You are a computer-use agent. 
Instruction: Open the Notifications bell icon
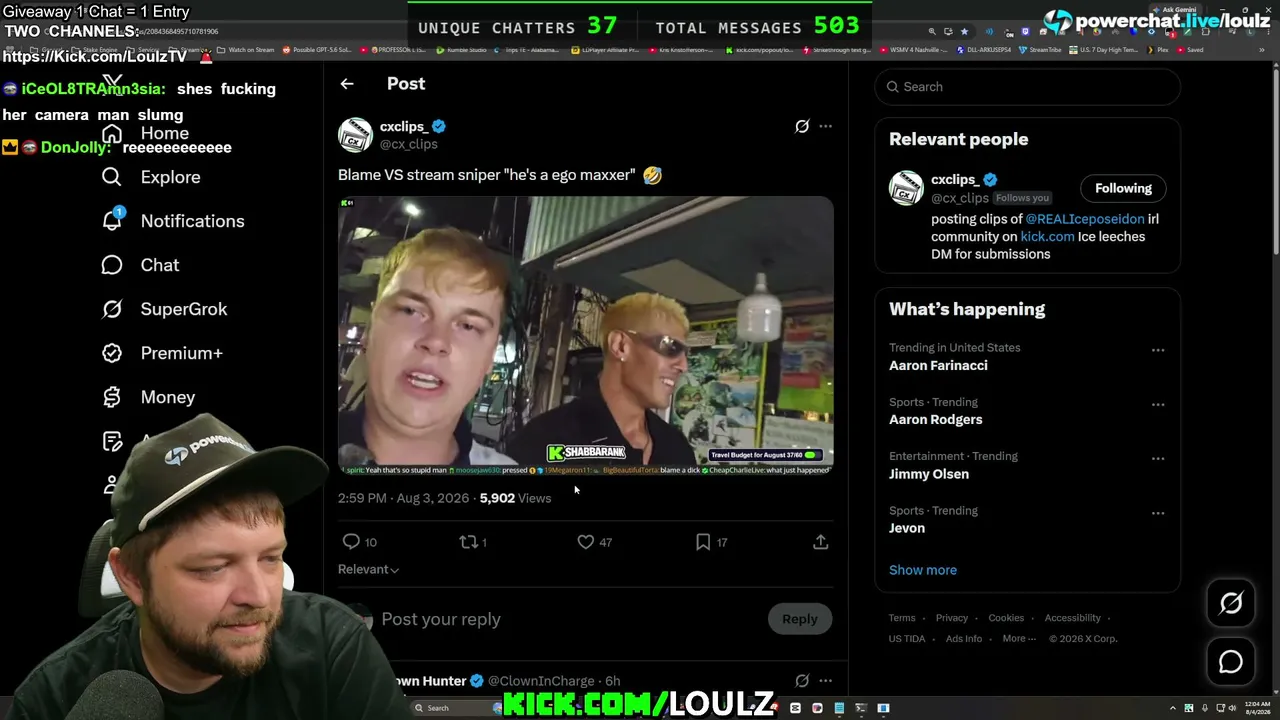(x=112, y=220)
